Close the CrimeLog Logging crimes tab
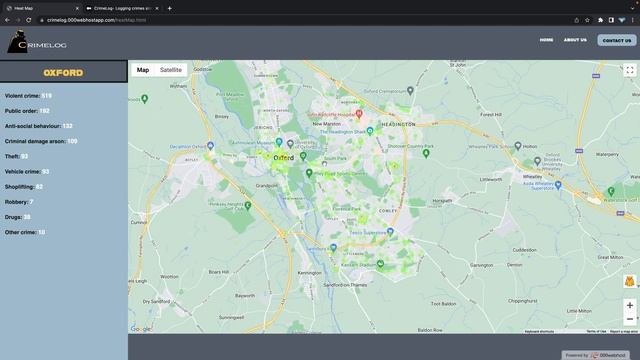Viewport: 640px width, 360px height. tap(157, 8)
